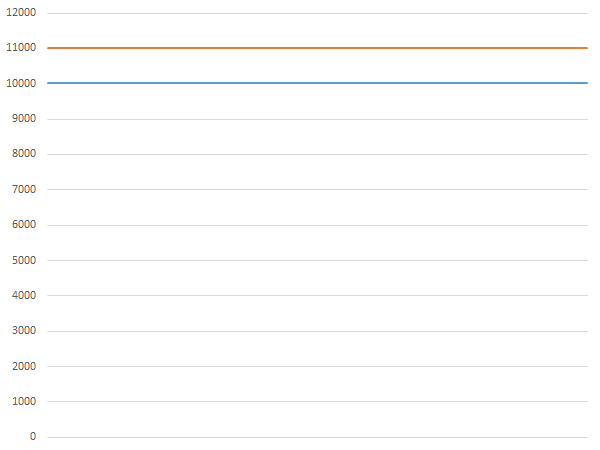Select the 5000 vertical axis label
Viewport: 600px width, 450px height.
pyautogui.click(x=24, y=260)
